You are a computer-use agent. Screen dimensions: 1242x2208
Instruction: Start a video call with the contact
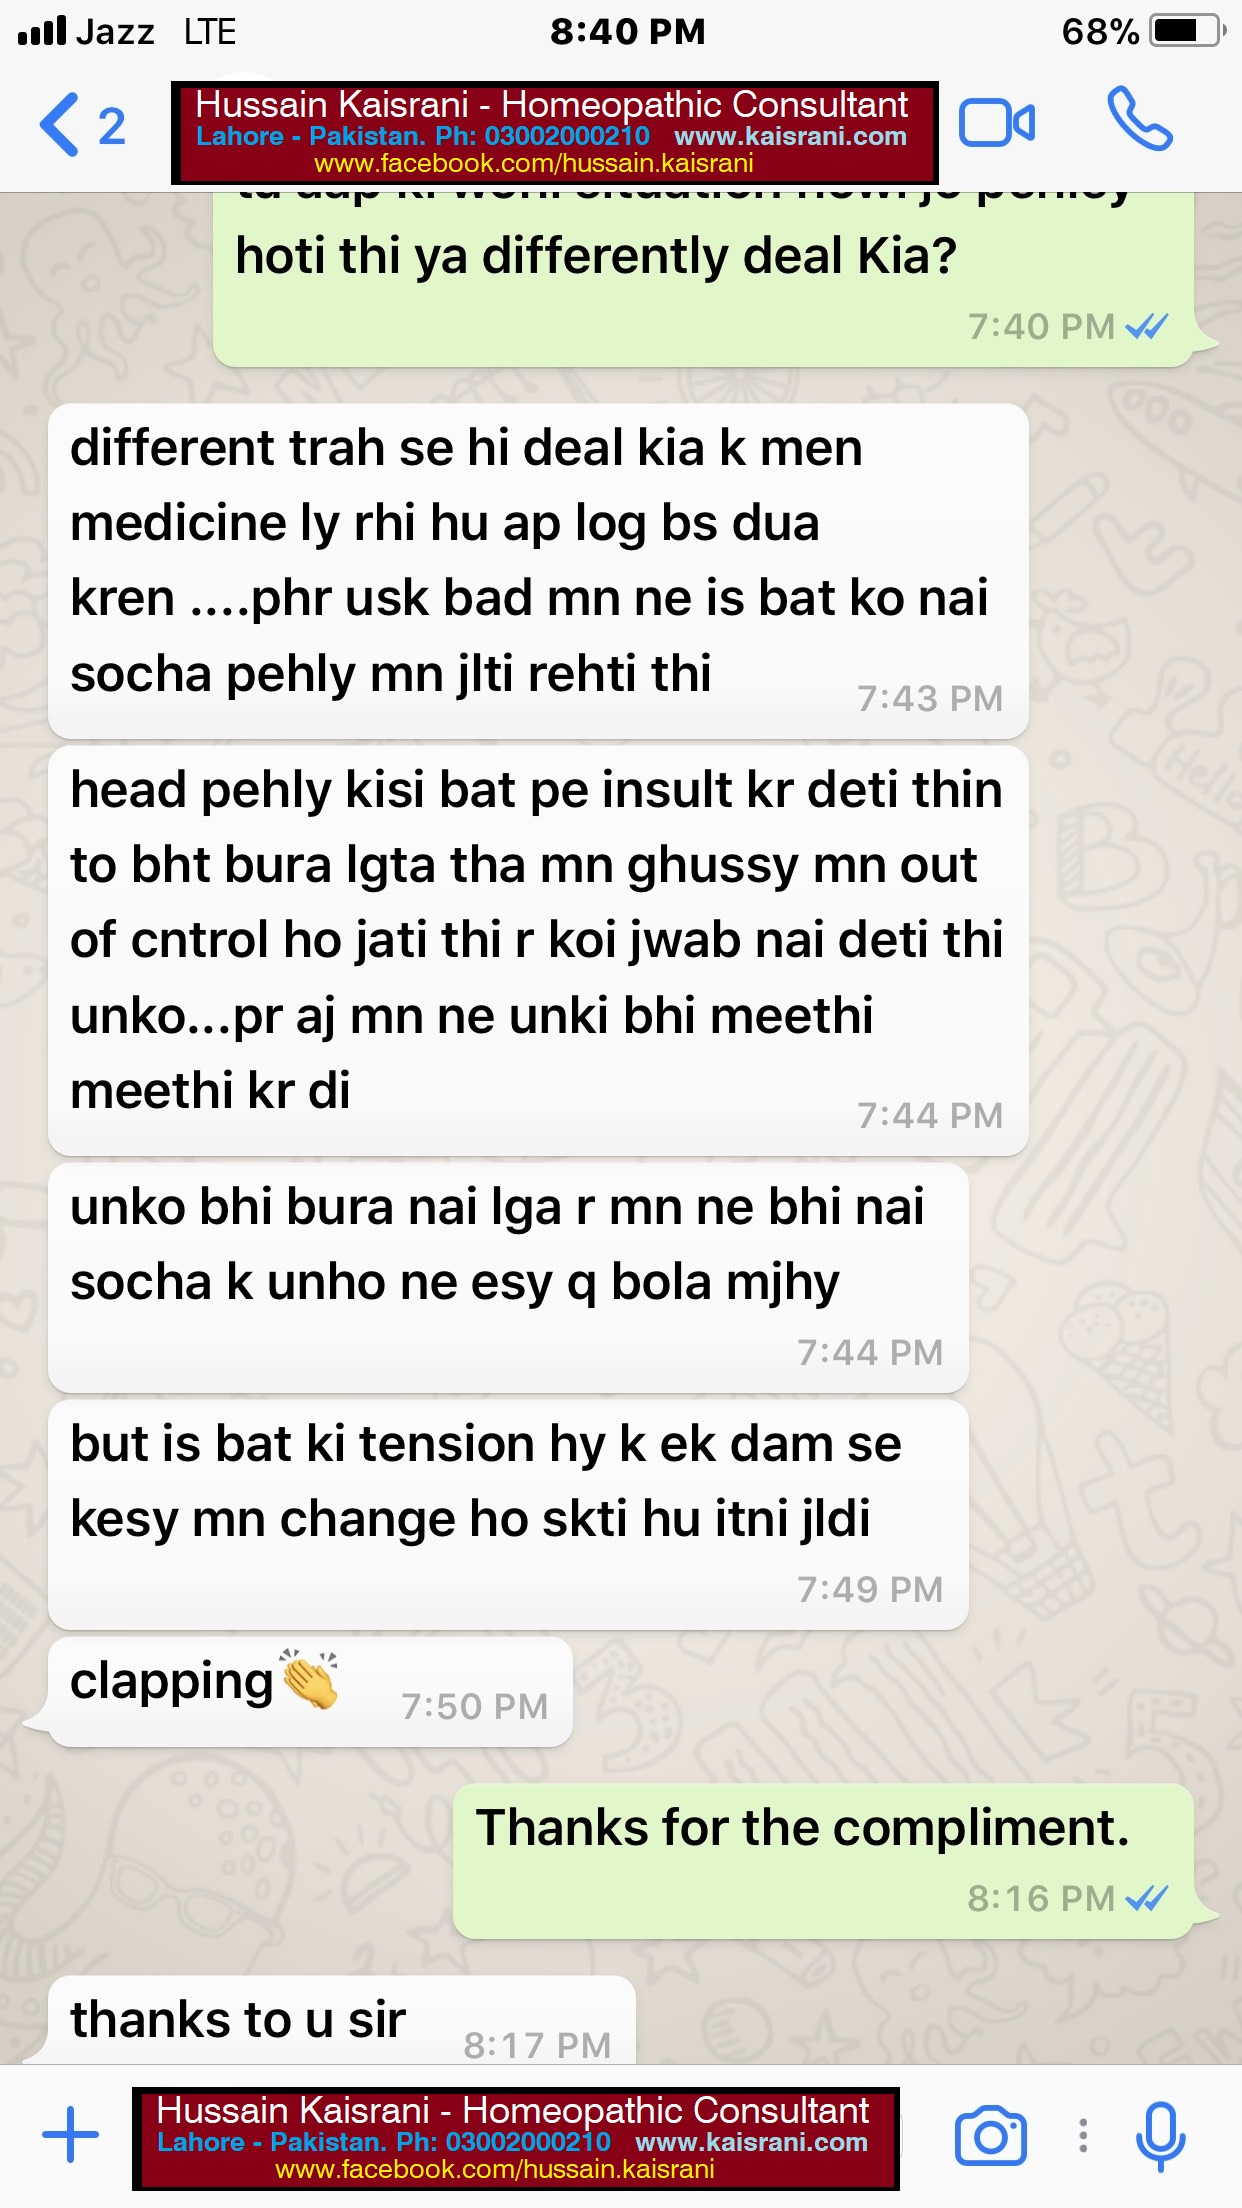[997, 124]
